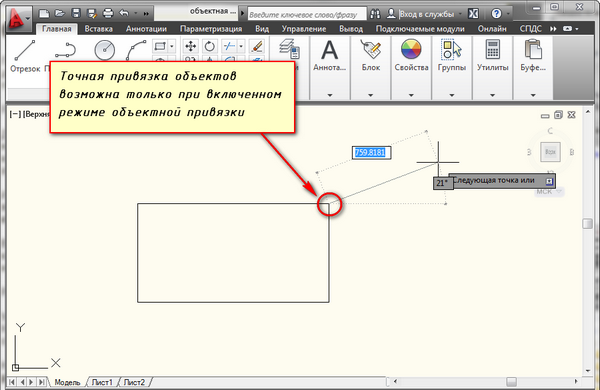The height and width of the screenshot is (390, 600).
Task: Go to the last layout tab arrow
Action: [x=41, y=382]
